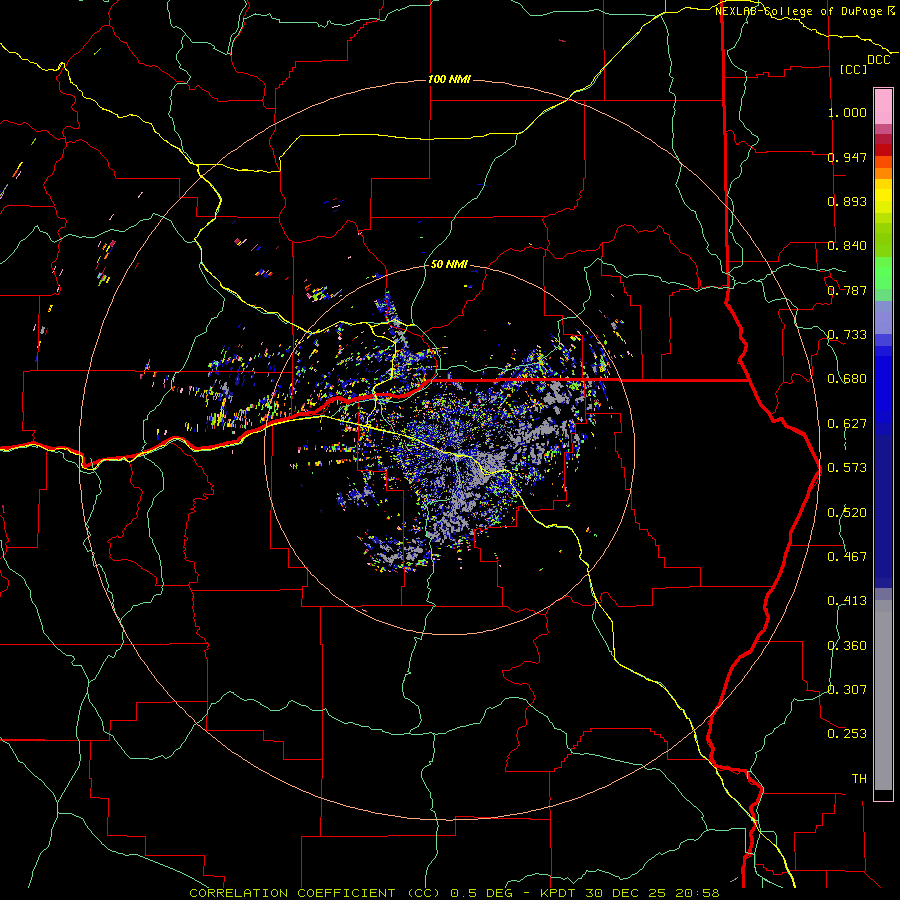Click the 0.947 legend value
Screen dimensions: 900x900
[x=847, y=157]
